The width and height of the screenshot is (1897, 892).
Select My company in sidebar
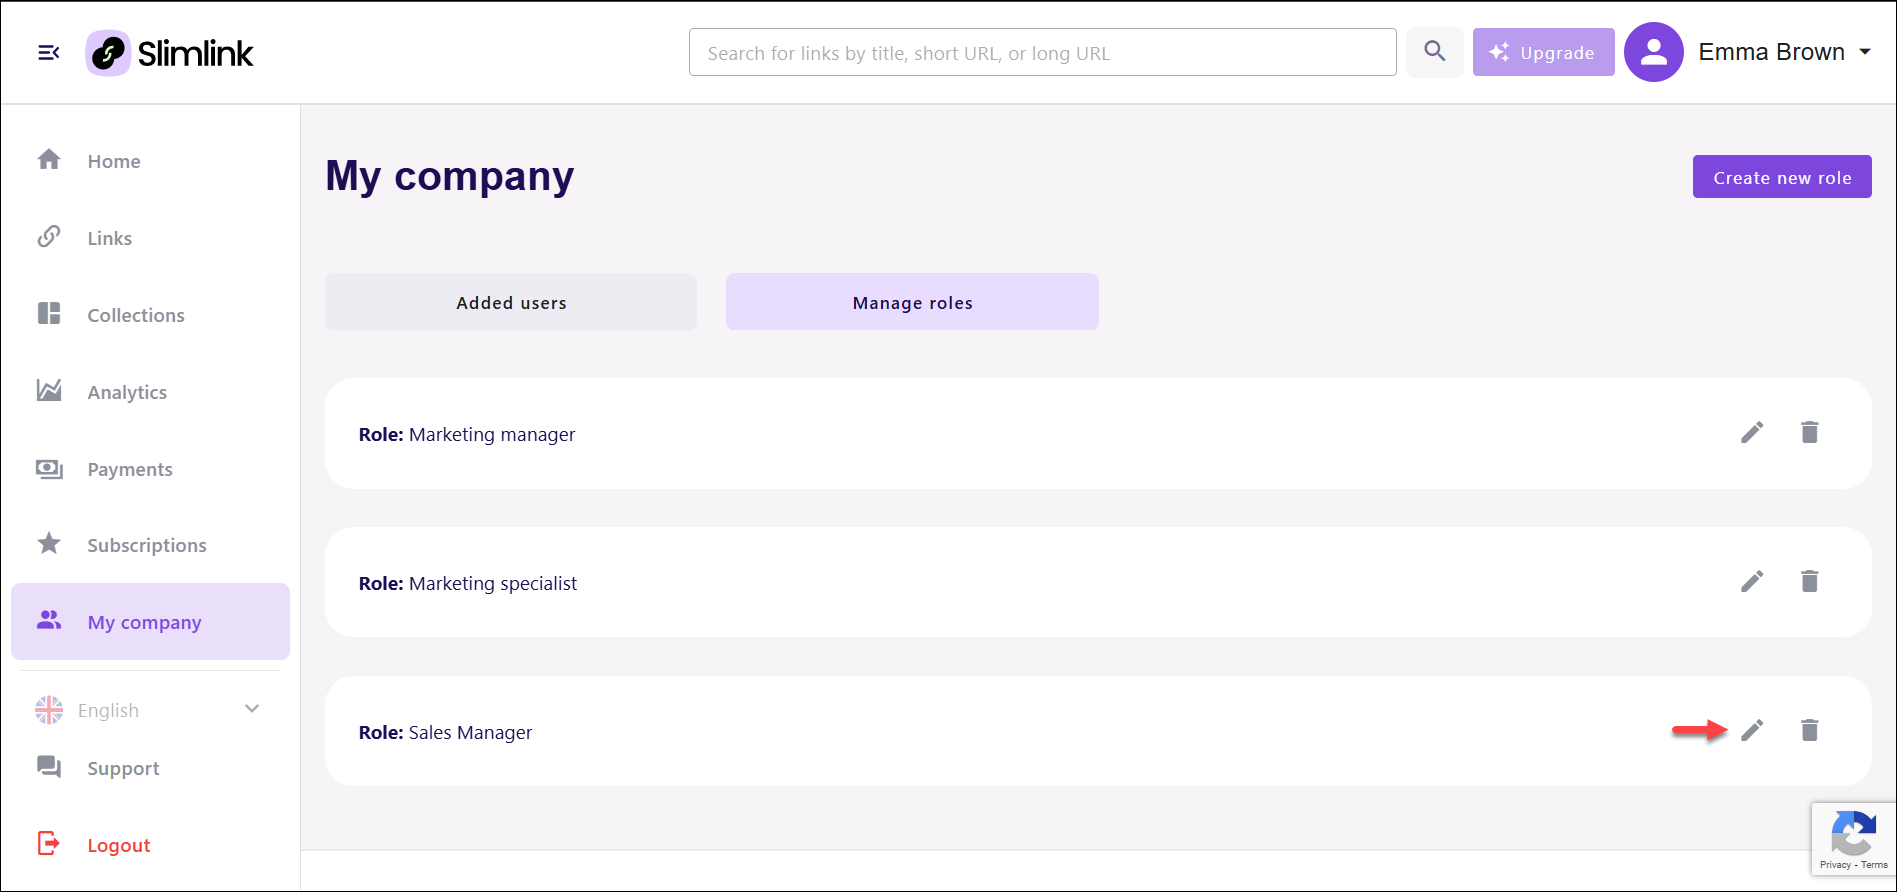[x=150, y=621]
